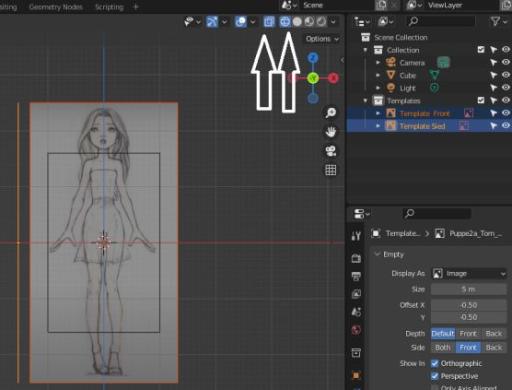Uncheck the Templates collection checkbox

pos(481,100)
